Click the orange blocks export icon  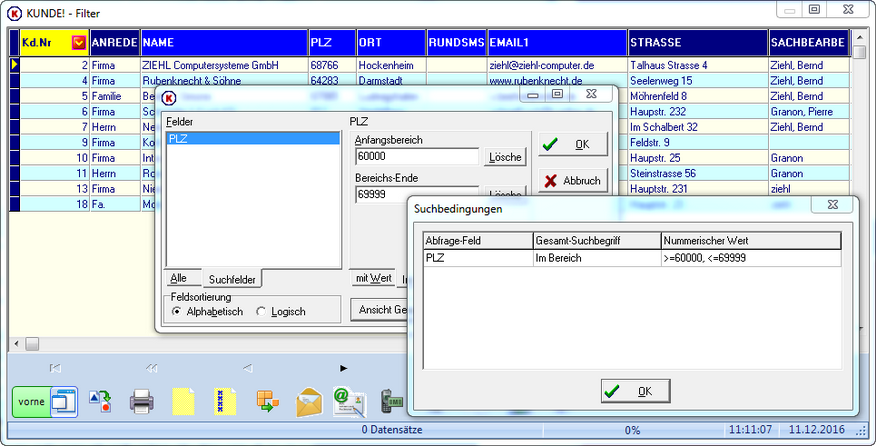tap(268, 401)
